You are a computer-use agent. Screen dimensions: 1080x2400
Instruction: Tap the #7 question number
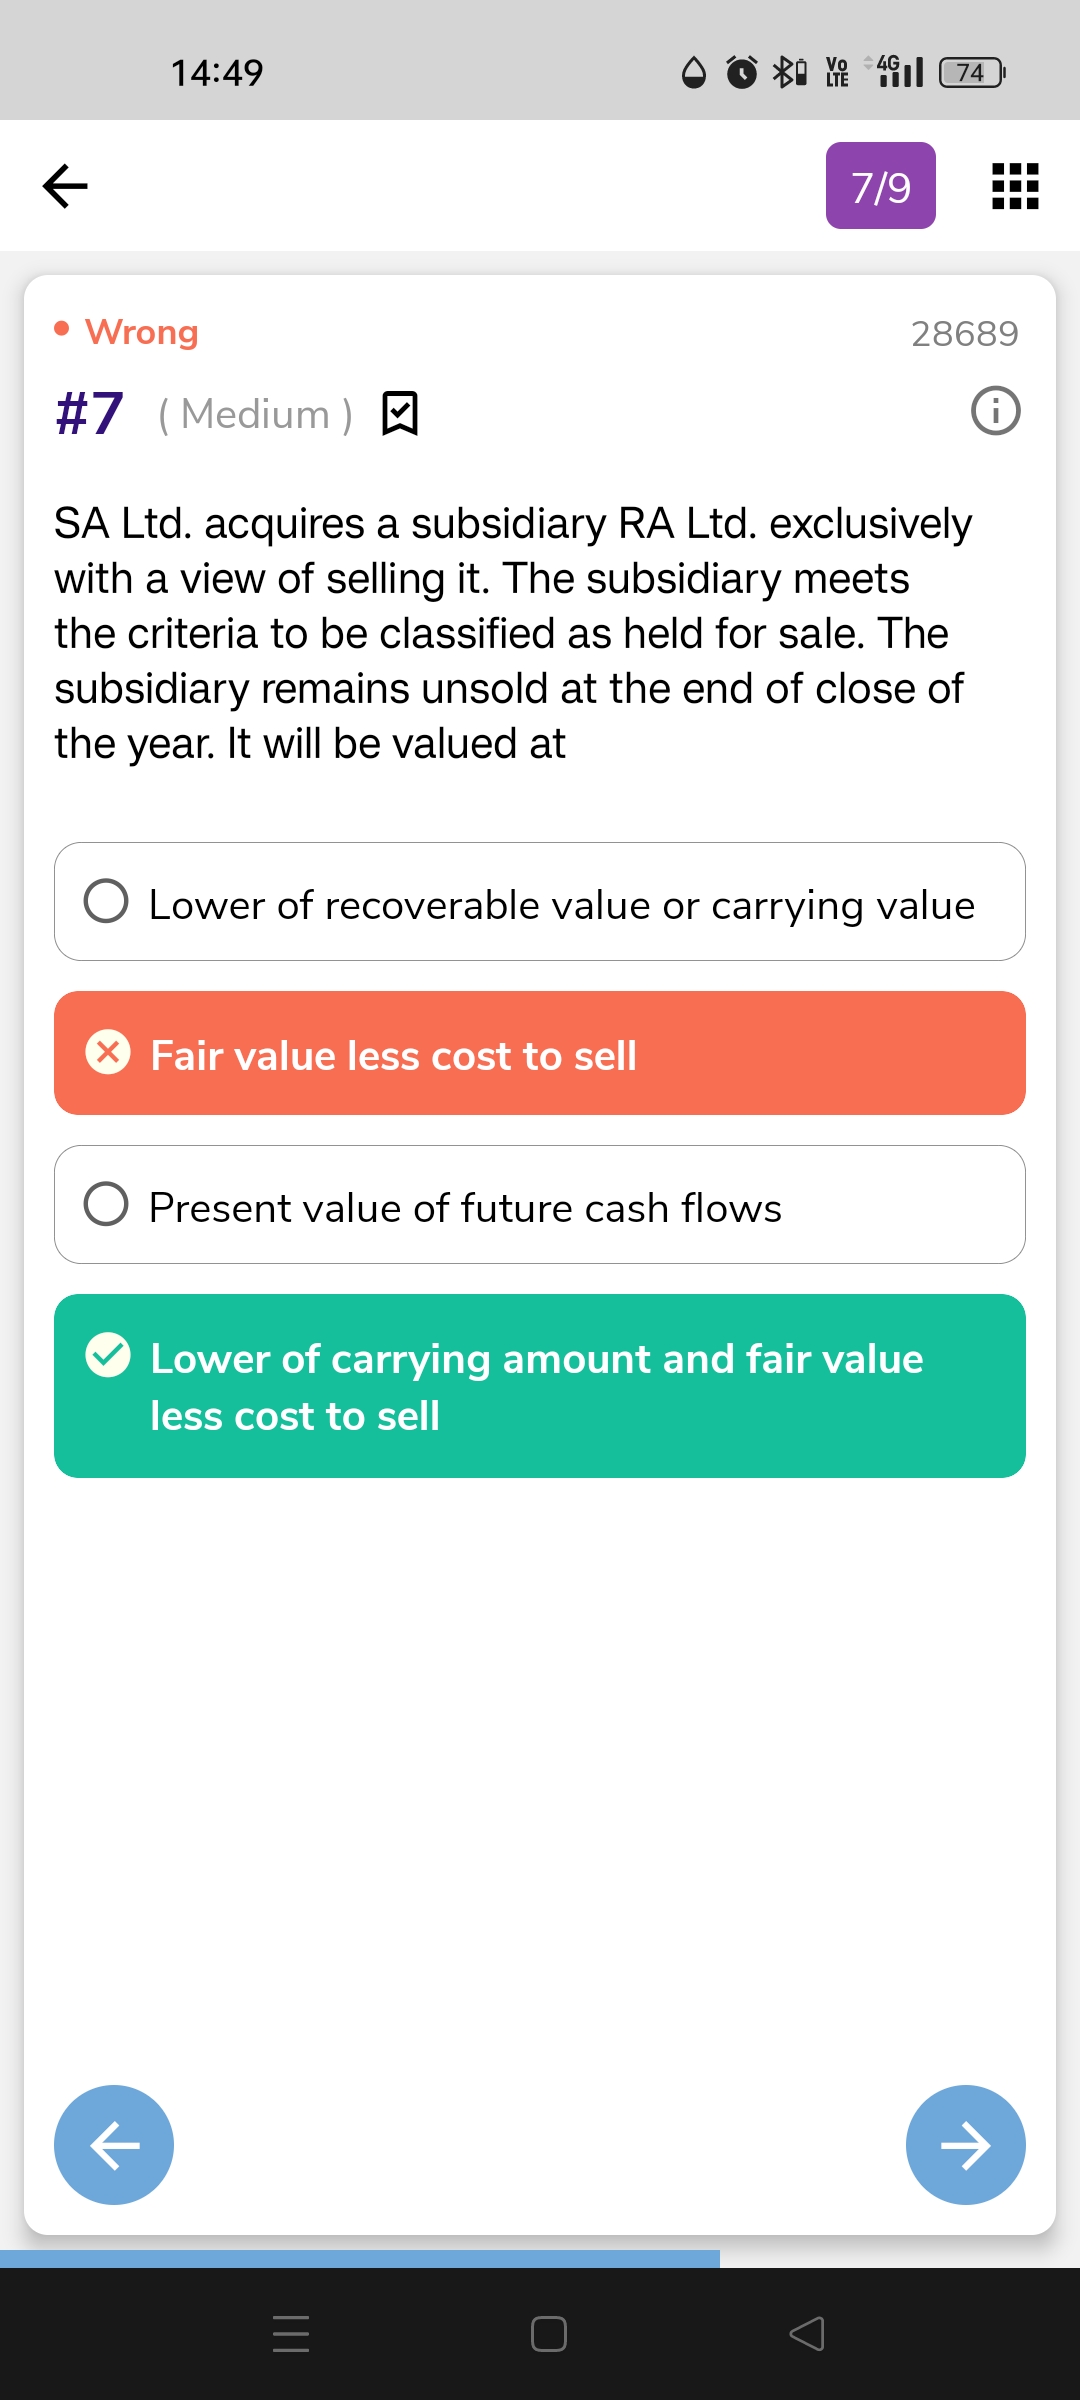click(x=90, y=413)
